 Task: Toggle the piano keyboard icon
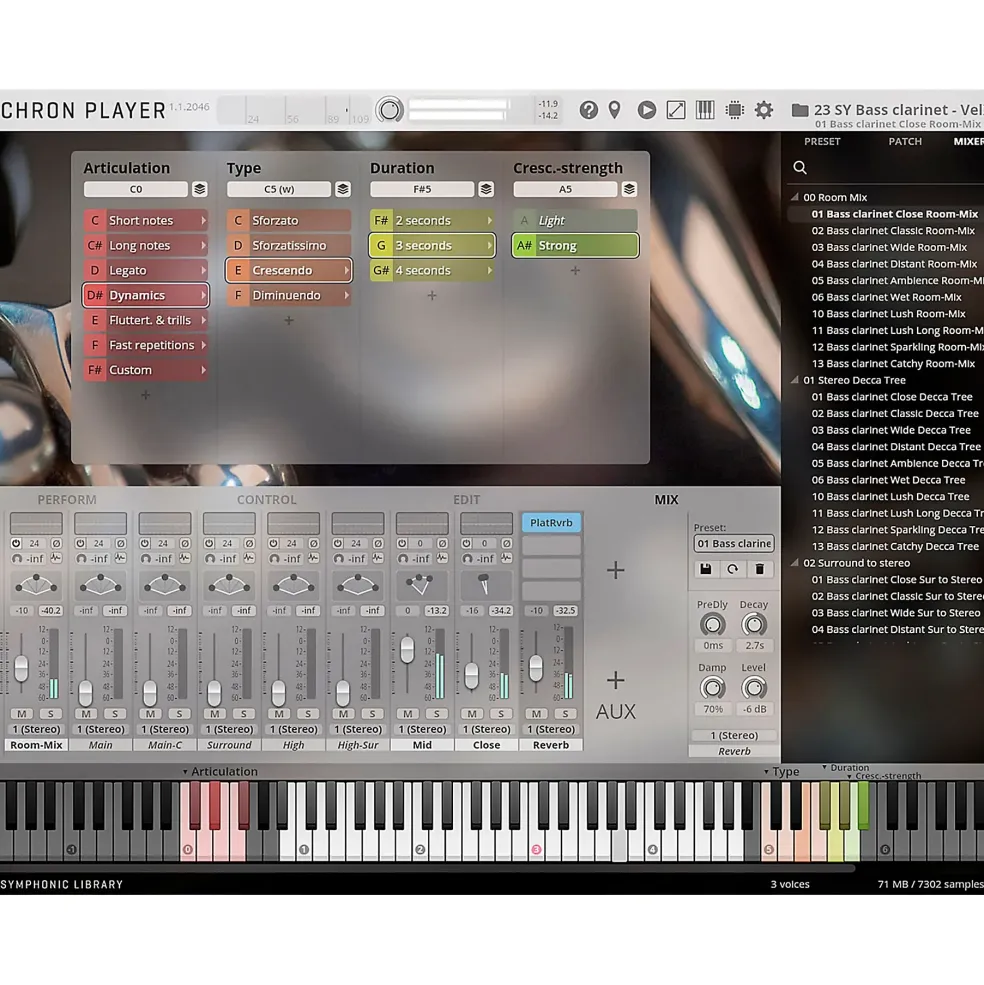[705, 111]
